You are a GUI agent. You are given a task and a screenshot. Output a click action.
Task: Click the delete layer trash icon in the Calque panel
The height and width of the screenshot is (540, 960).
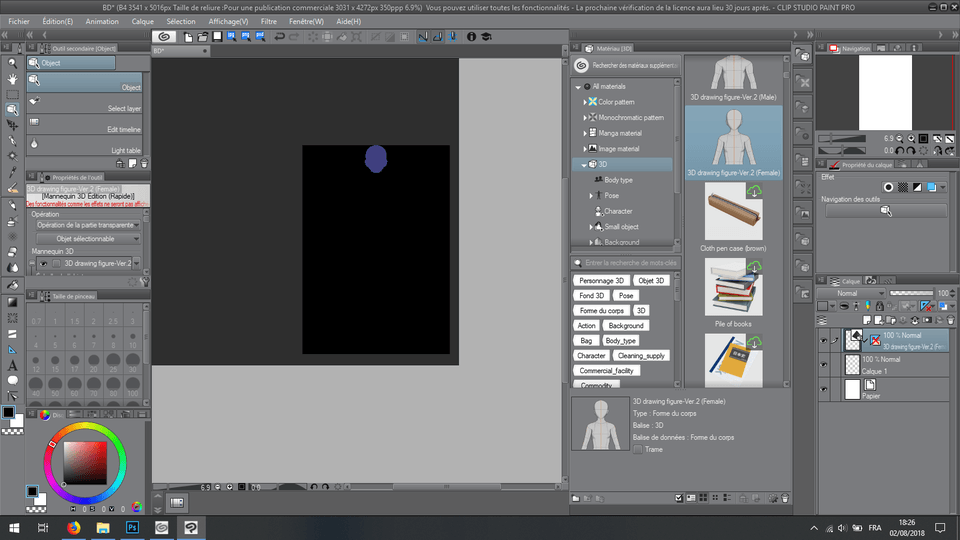pyautogui.click(x=950, y=320)
